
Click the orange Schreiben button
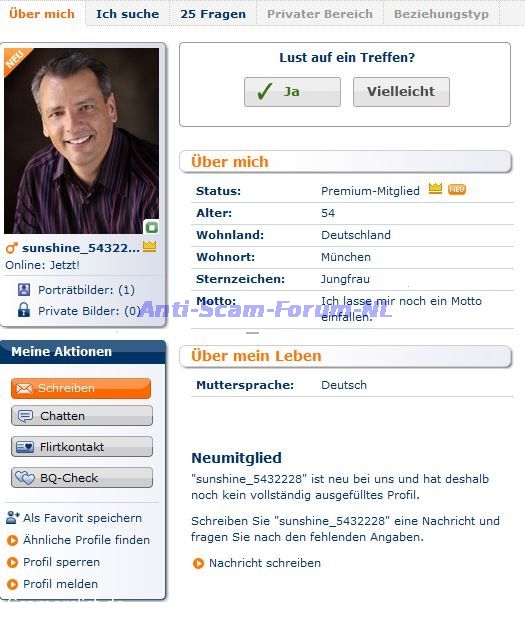[81, 388]
